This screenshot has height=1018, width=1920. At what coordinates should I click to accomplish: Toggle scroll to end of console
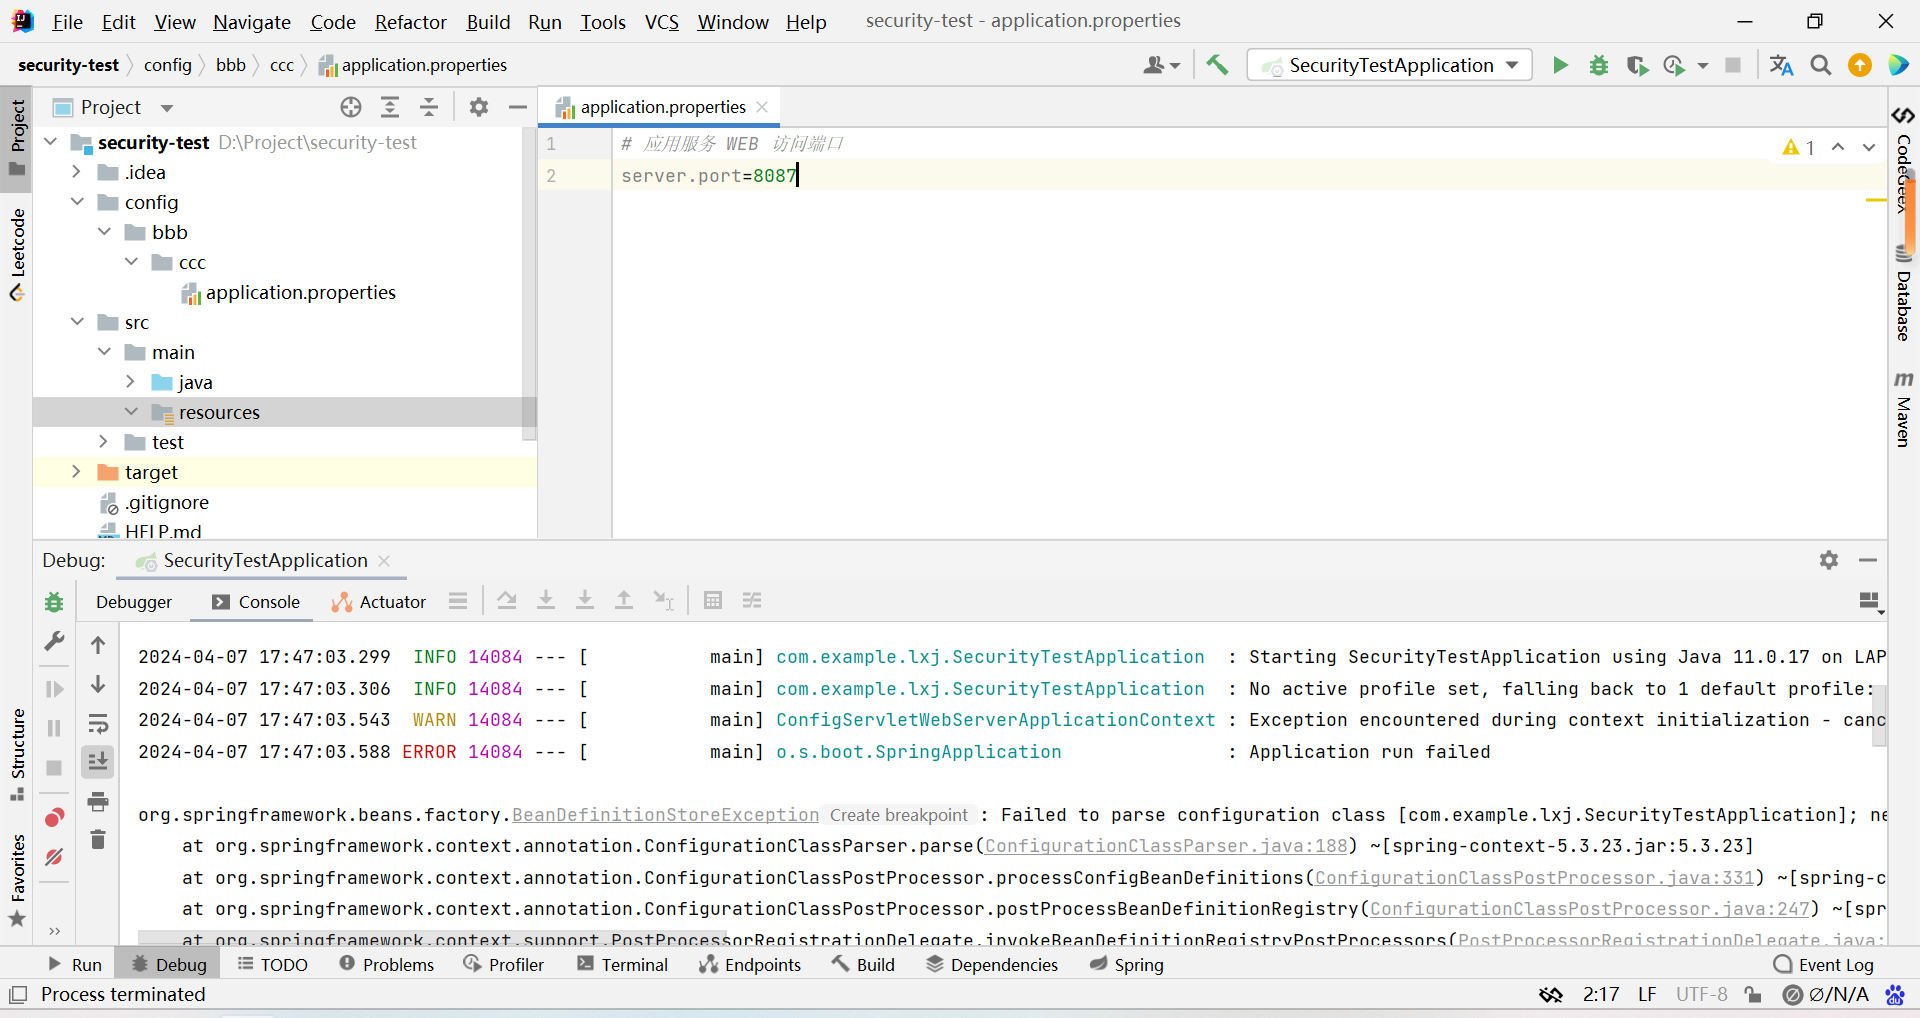[x=98, y=763]
